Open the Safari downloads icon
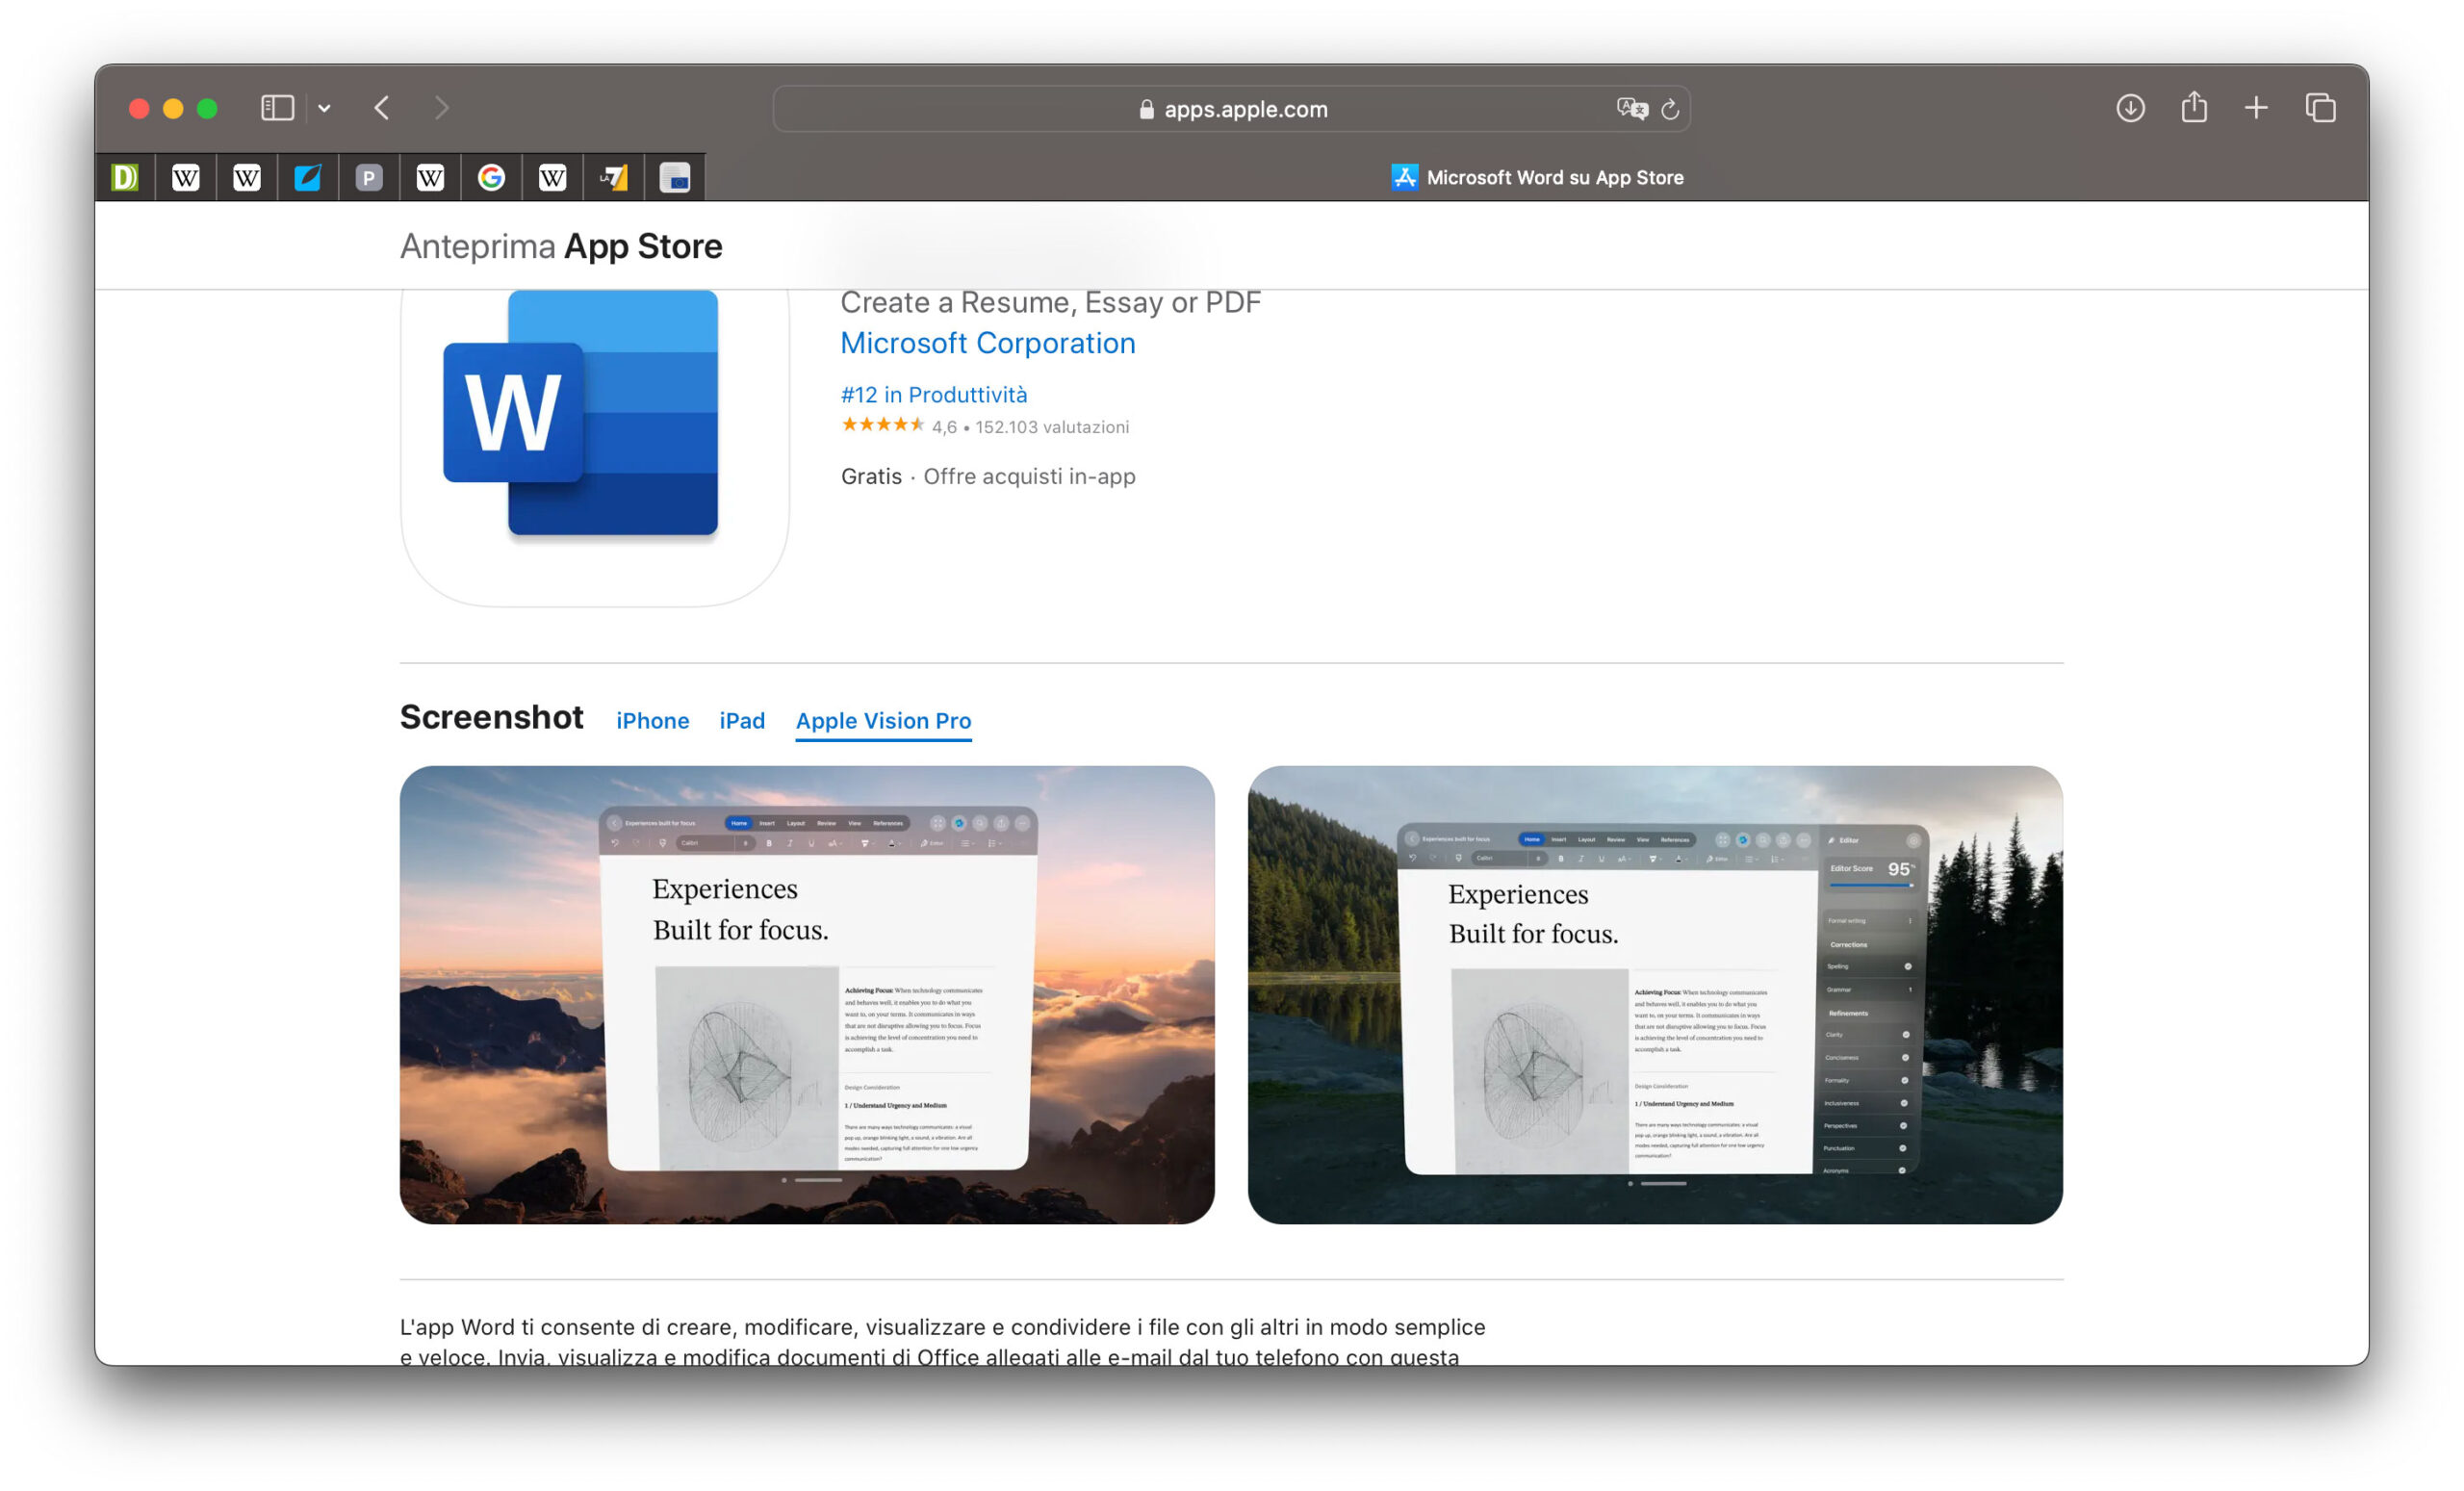 2130,108
